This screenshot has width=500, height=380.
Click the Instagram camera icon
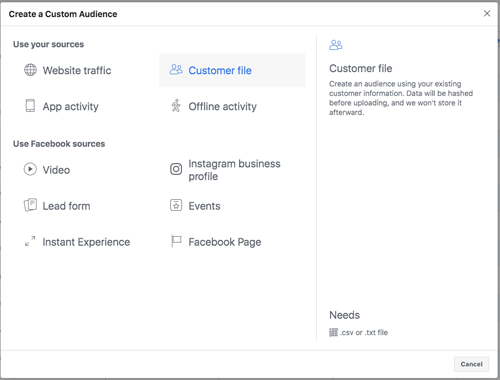(x=176, y=169)
